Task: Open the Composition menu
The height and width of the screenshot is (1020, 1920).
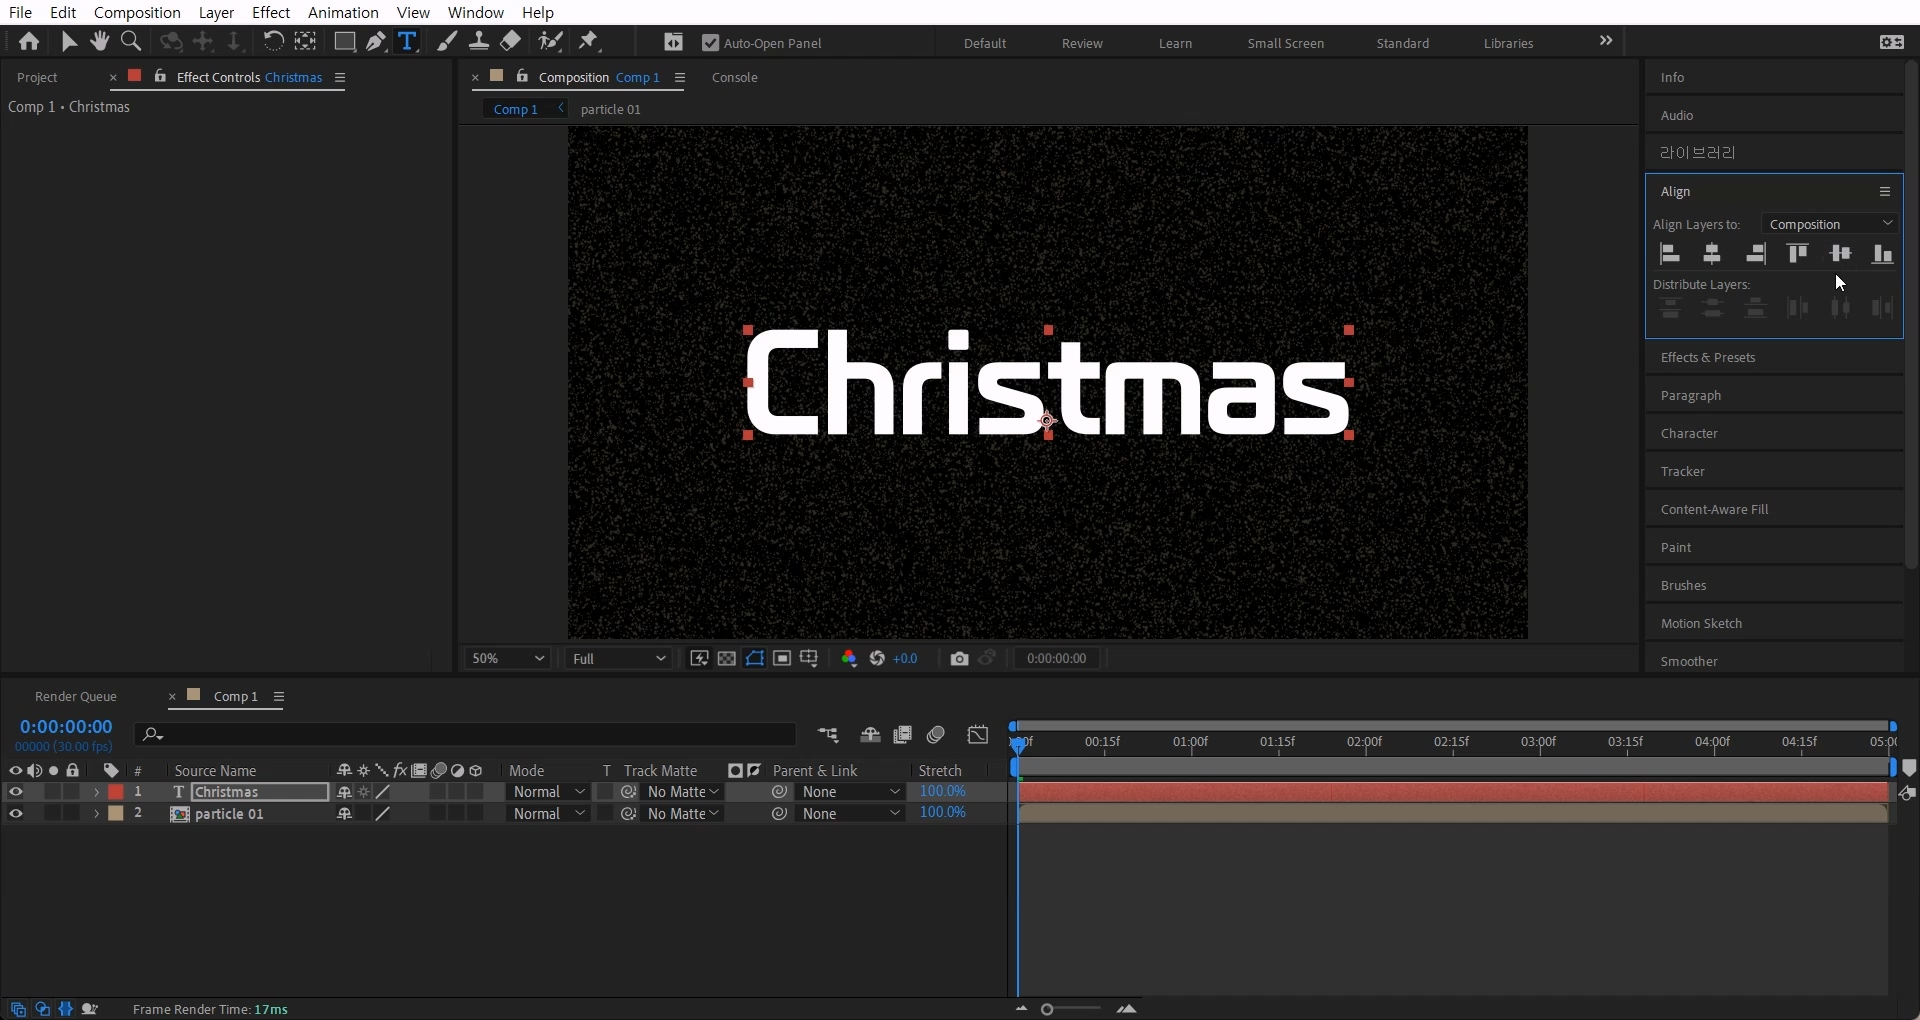Action: (137, 12)
